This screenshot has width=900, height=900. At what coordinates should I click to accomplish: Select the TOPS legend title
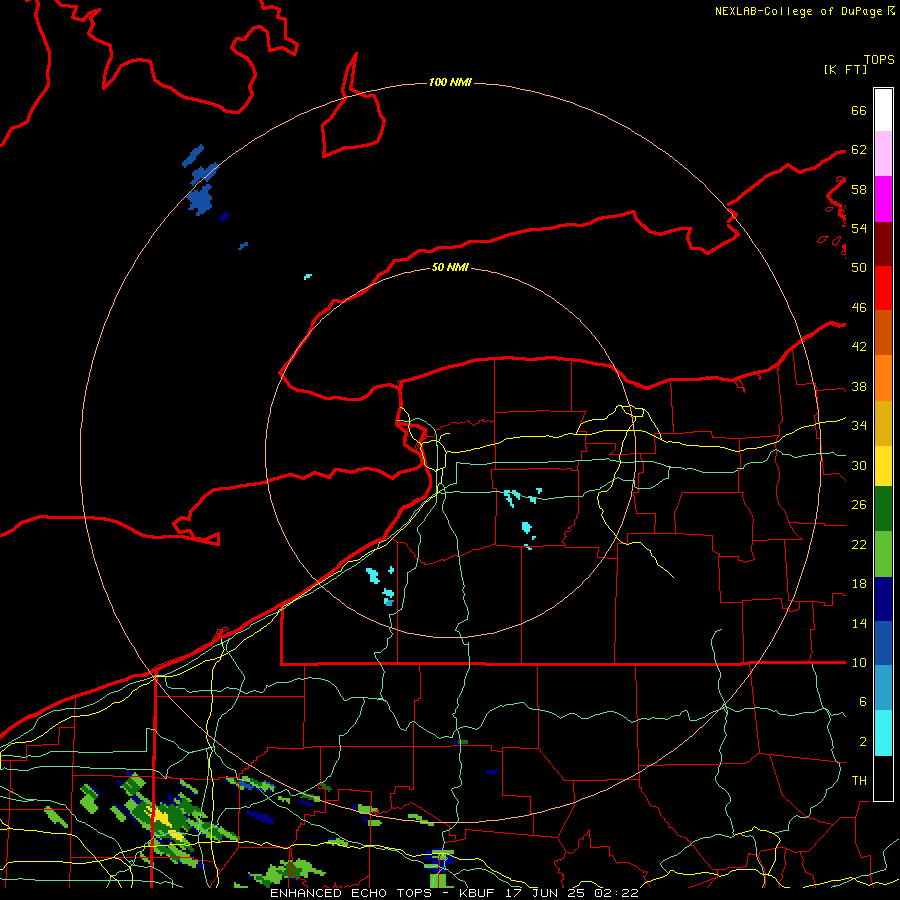879,59
